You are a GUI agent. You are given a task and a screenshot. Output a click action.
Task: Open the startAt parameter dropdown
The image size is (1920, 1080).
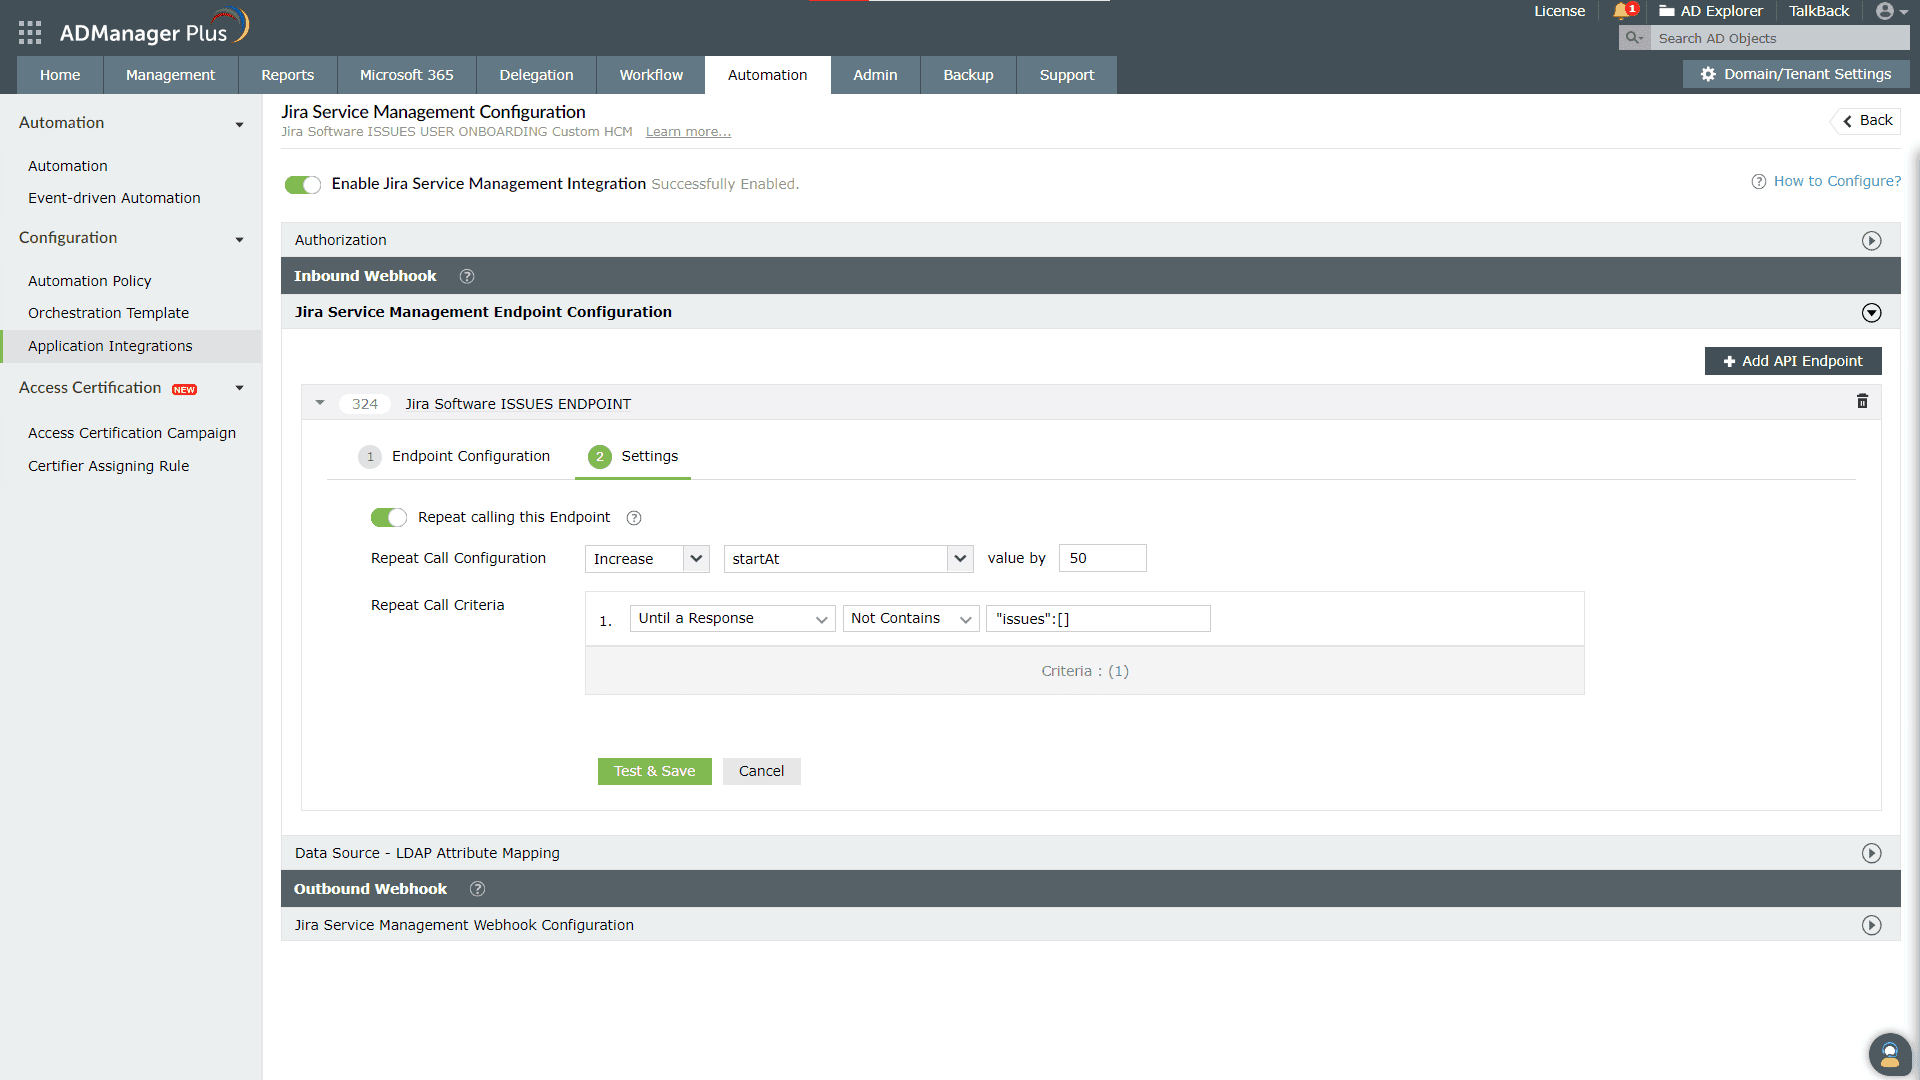coord(848,559)
